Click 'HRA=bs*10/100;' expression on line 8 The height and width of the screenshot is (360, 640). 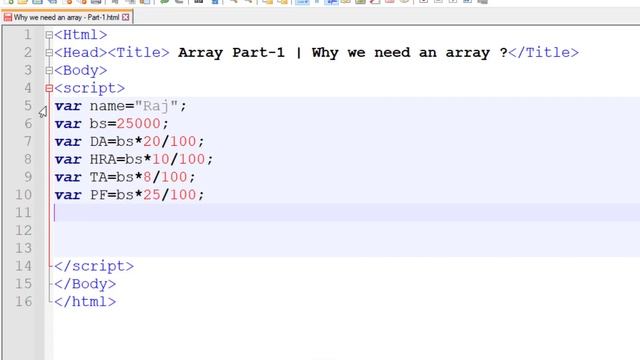pos(151,159)
